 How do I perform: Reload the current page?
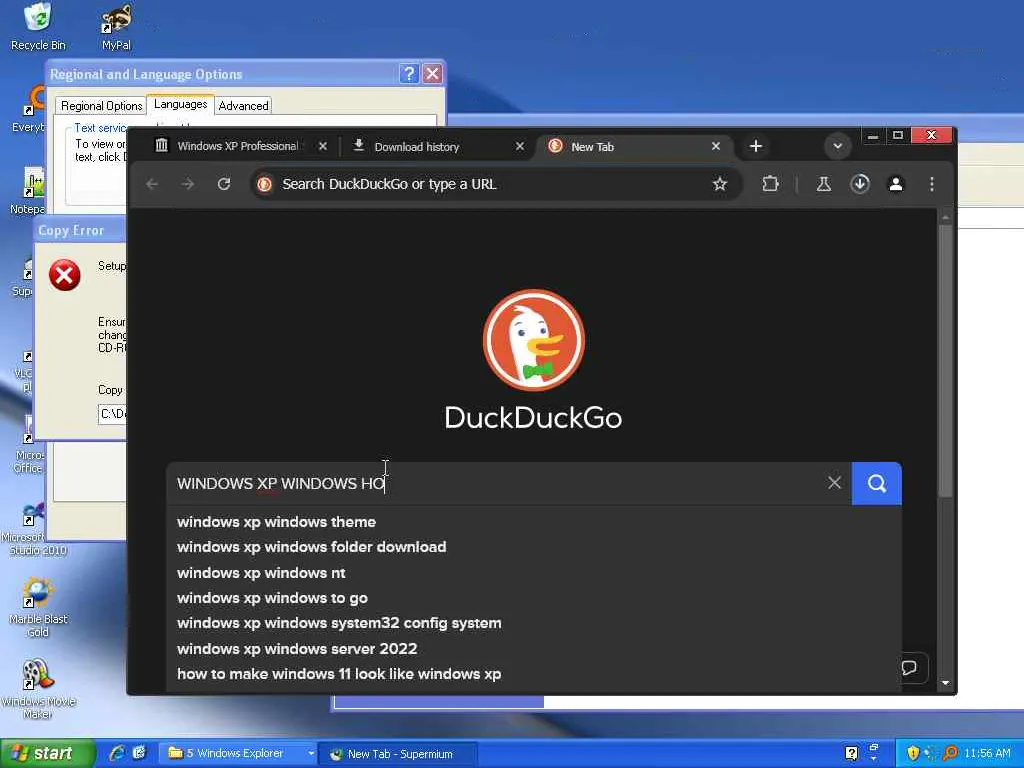tap(224, 184)
